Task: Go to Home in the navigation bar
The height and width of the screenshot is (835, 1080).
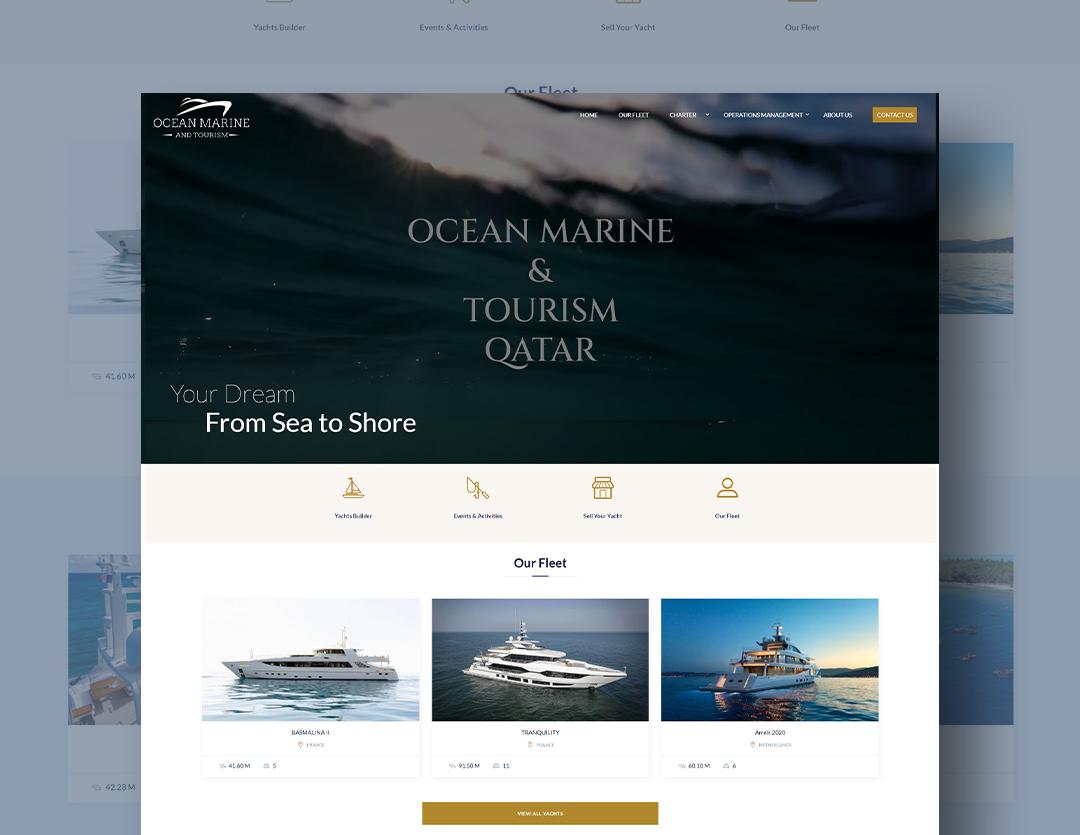Action: tap(588, 115)
